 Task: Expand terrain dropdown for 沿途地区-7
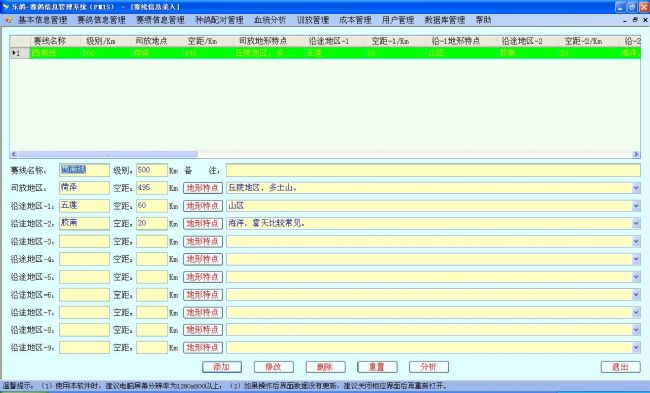coord(636,312)
